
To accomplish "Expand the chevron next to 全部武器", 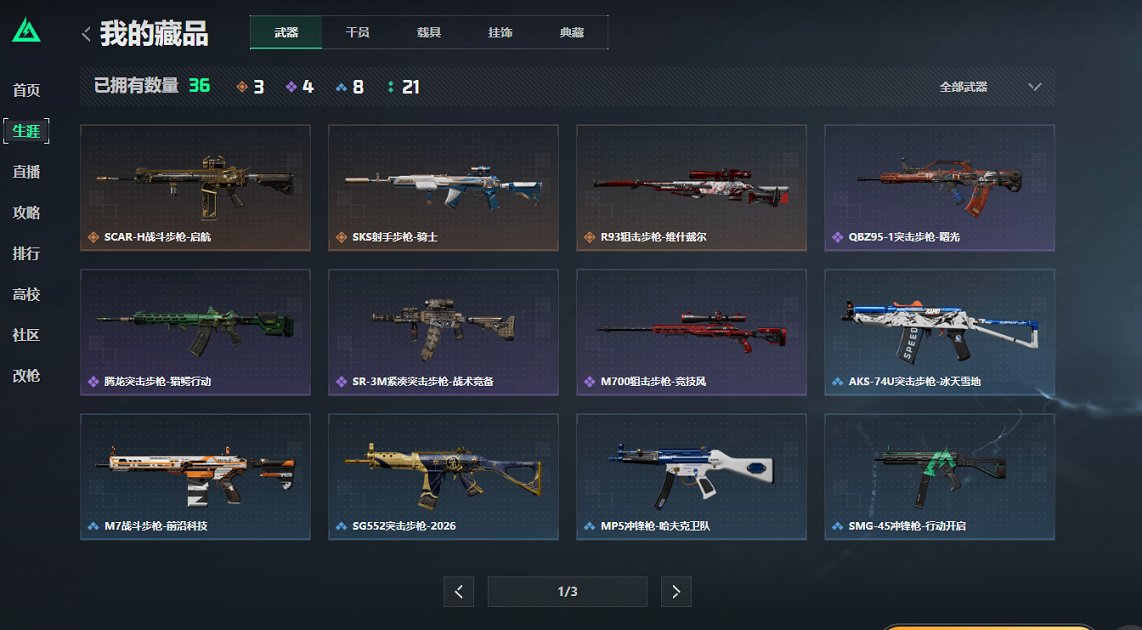I will pyautogui.click(x=1034, y=87).
